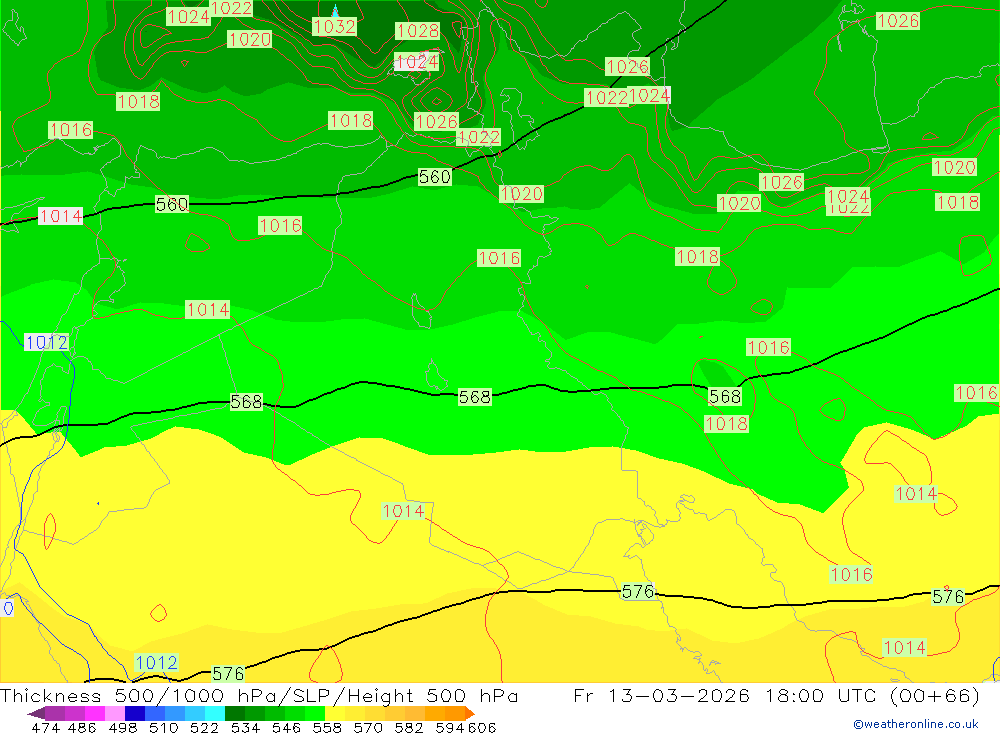Click the blue 1012 label beside the 576 contour

[x=156, y=663]
